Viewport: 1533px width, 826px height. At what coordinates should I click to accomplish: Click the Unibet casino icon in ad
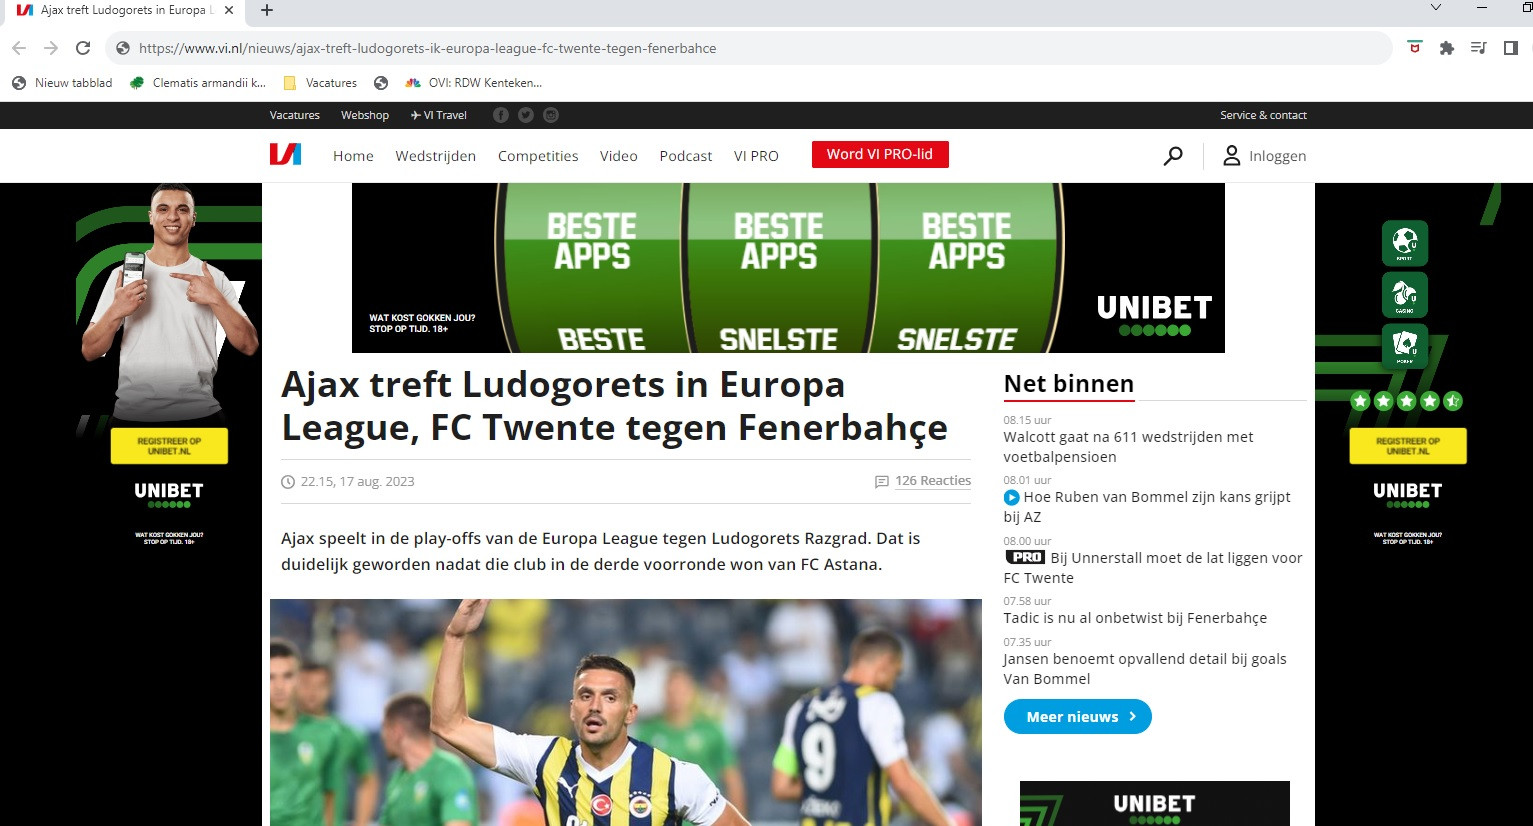[1405, 295]
